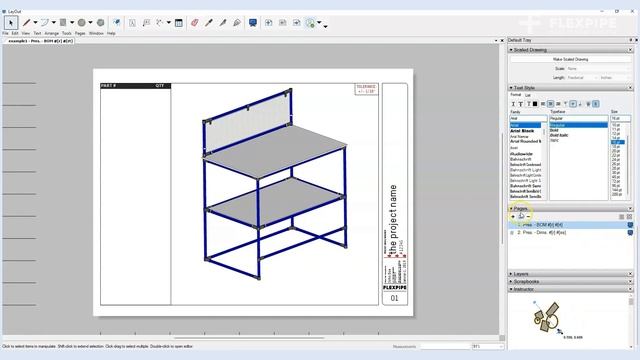Screen dimensions: 640x360
Task: Click the Measurements input box
Action: [445, 347]
